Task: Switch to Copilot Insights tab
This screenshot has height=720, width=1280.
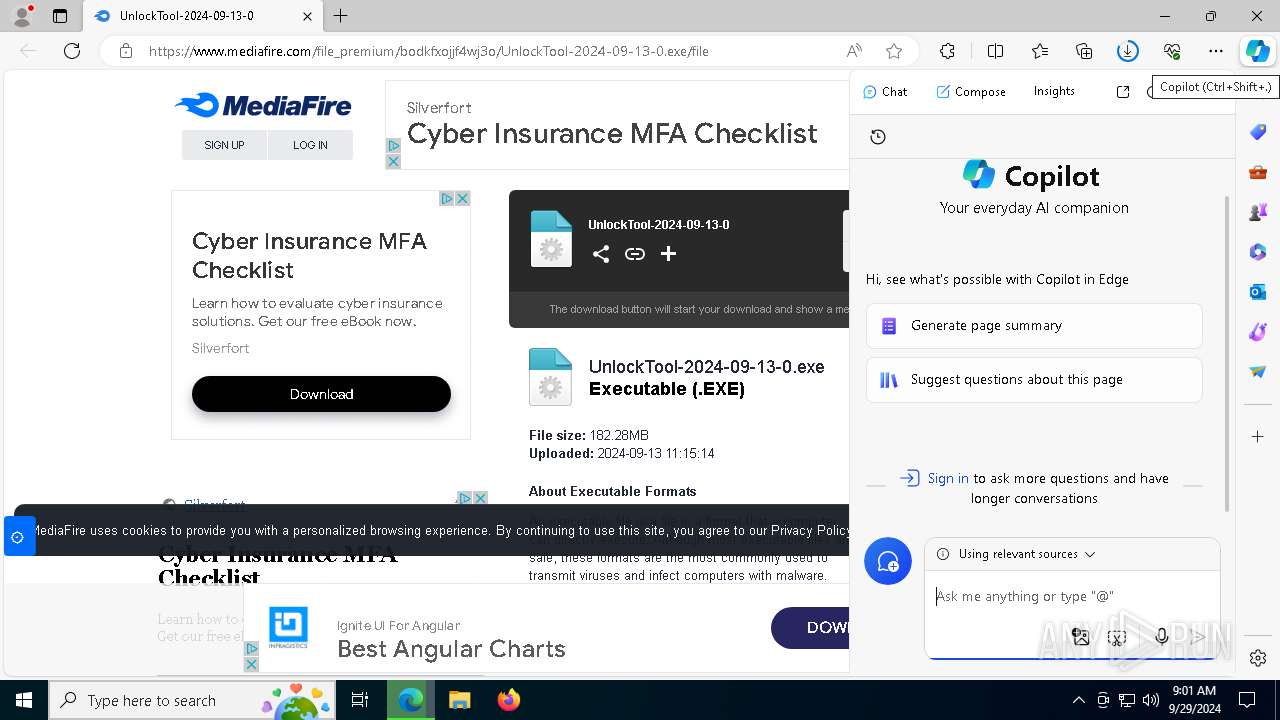Action: tap(1054, 91)
